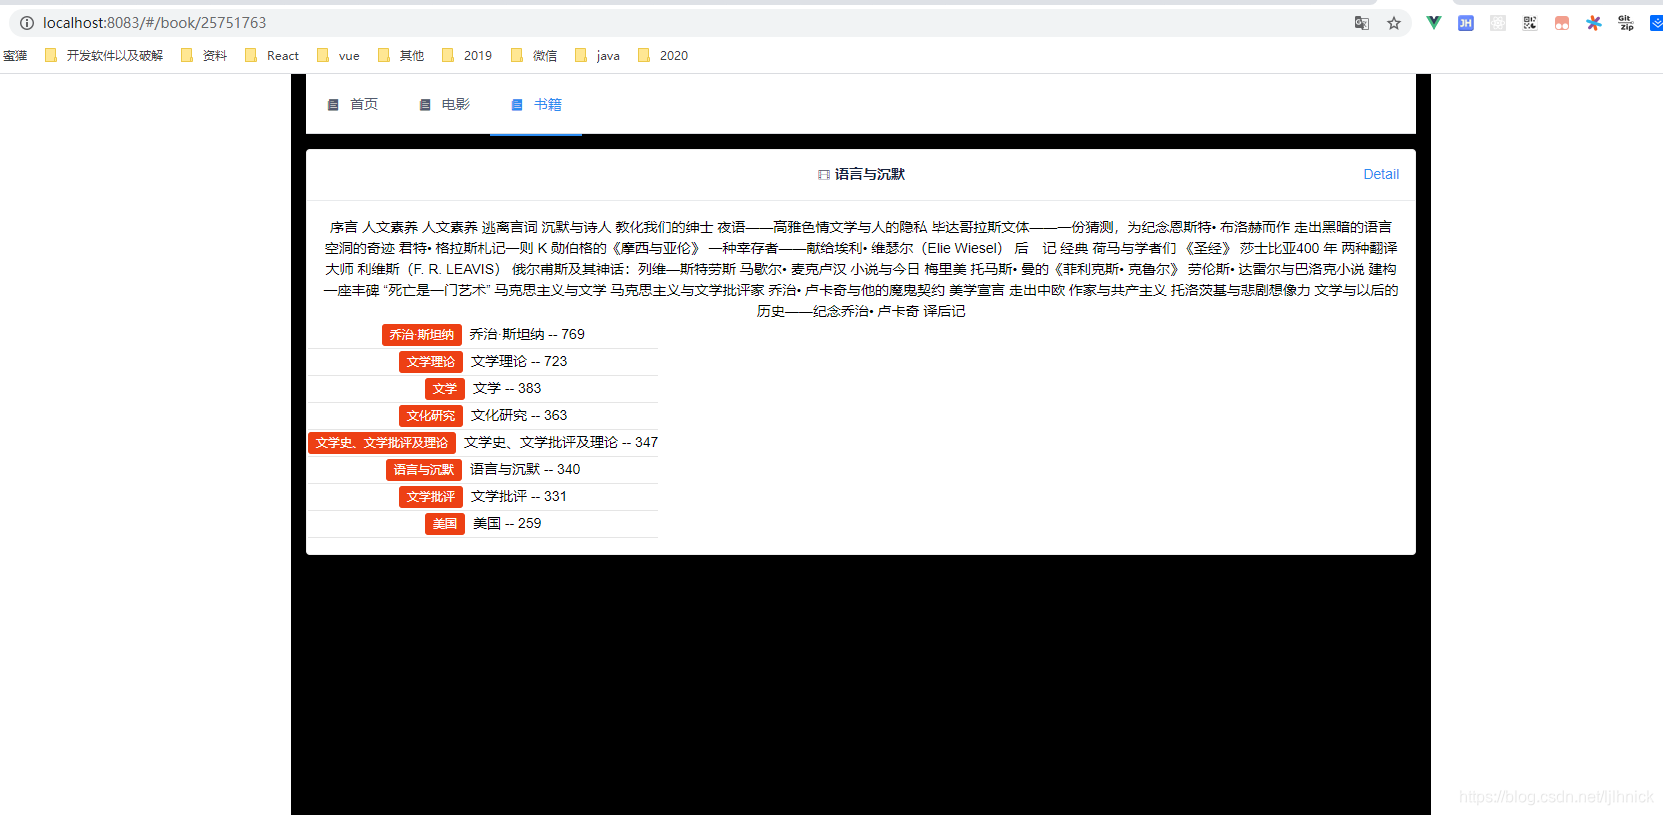Open the Google Translate page icon
The width and height of the screenshot is (1663, 815).
[1361, 23]
